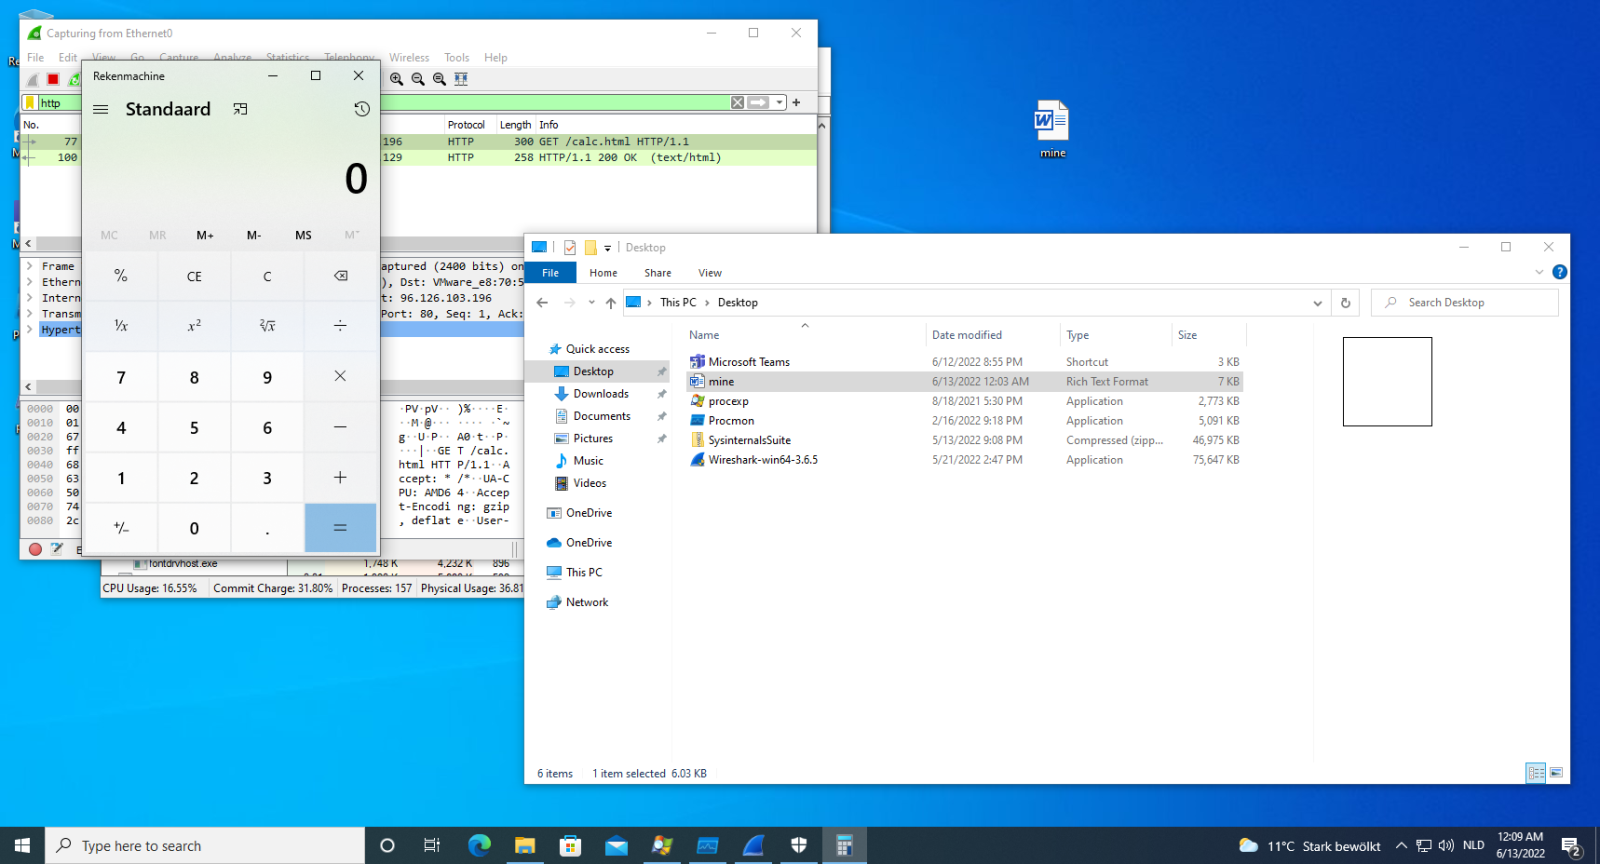1600x864 pixels.
Task: Expand the File Explorer ribbon chevron
Action: tap(1539, 272)
